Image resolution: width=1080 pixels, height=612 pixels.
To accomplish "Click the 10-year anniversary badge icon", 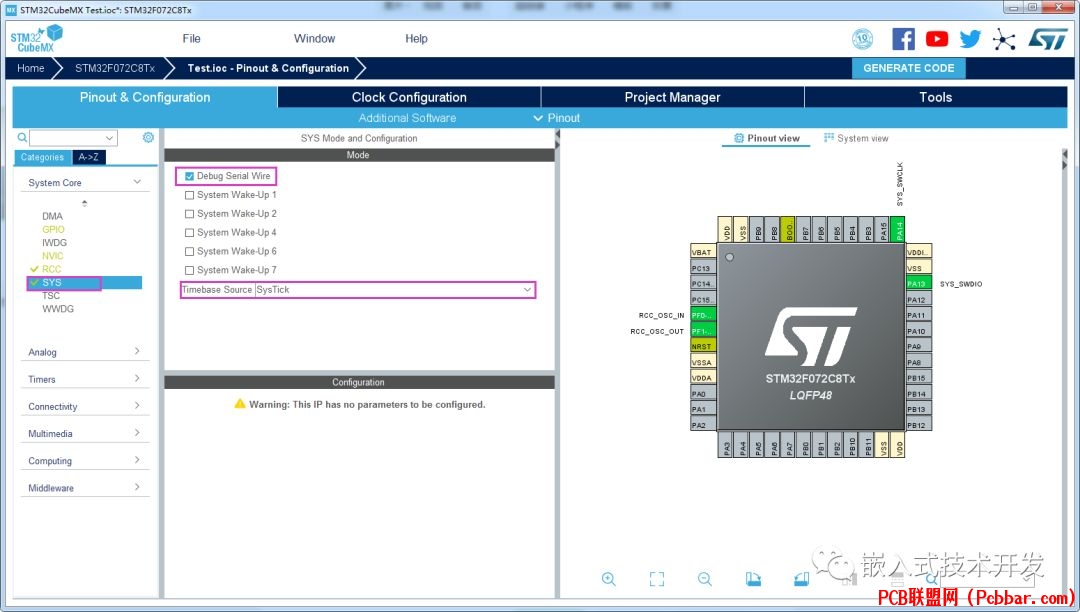I will point(862,39).
